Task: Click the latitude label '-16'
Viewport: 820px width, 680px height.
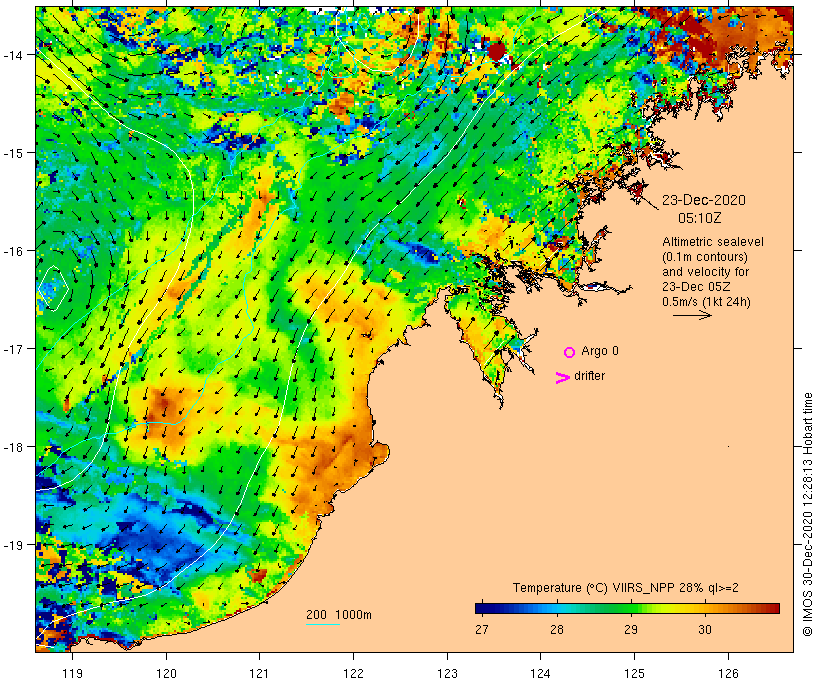Action: coord(13,251)
